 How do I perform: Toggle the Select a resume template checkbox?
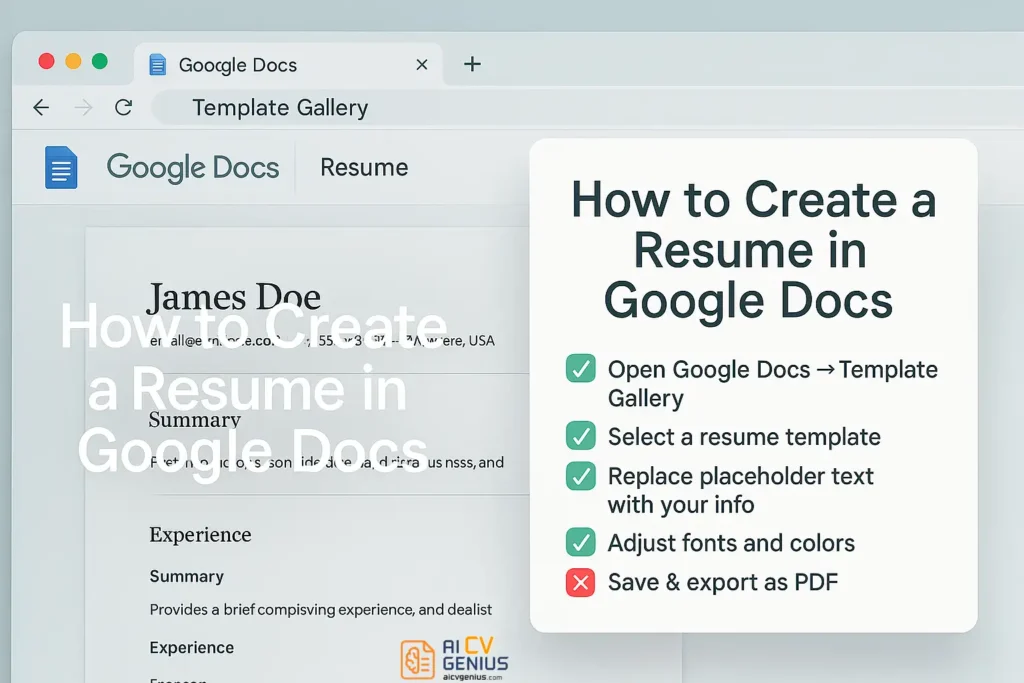(581, 436)
